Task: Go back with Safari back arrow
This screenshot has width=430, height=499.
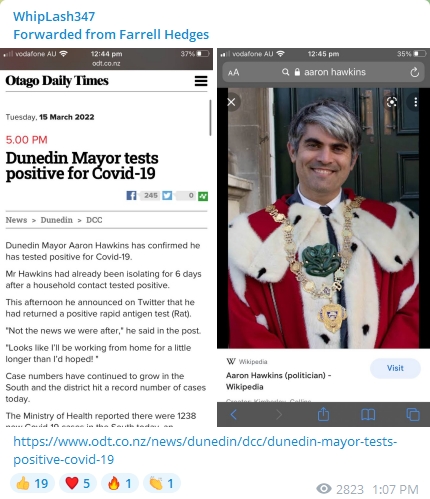Action: click(234, 415)
